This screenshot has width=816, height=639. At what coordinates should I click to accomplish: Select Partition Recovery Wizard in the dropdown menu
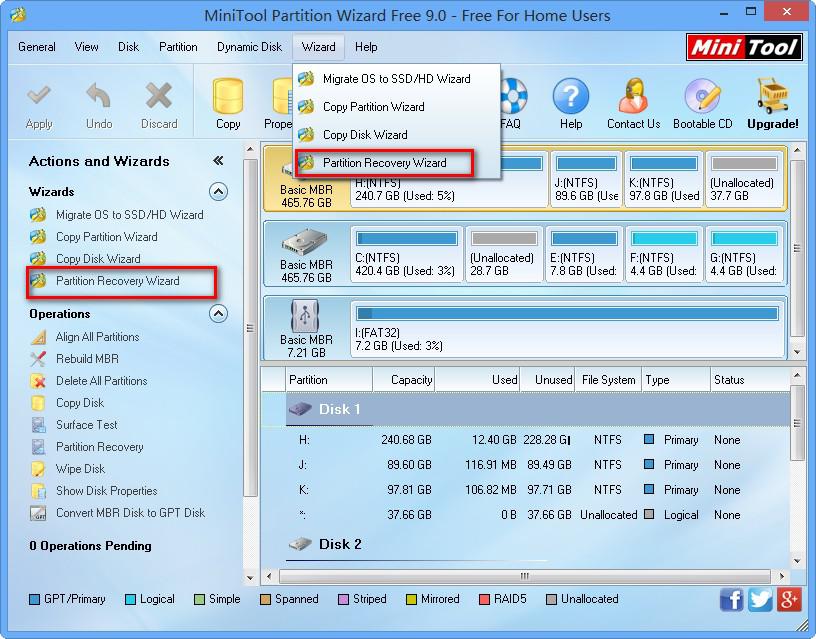384,162
